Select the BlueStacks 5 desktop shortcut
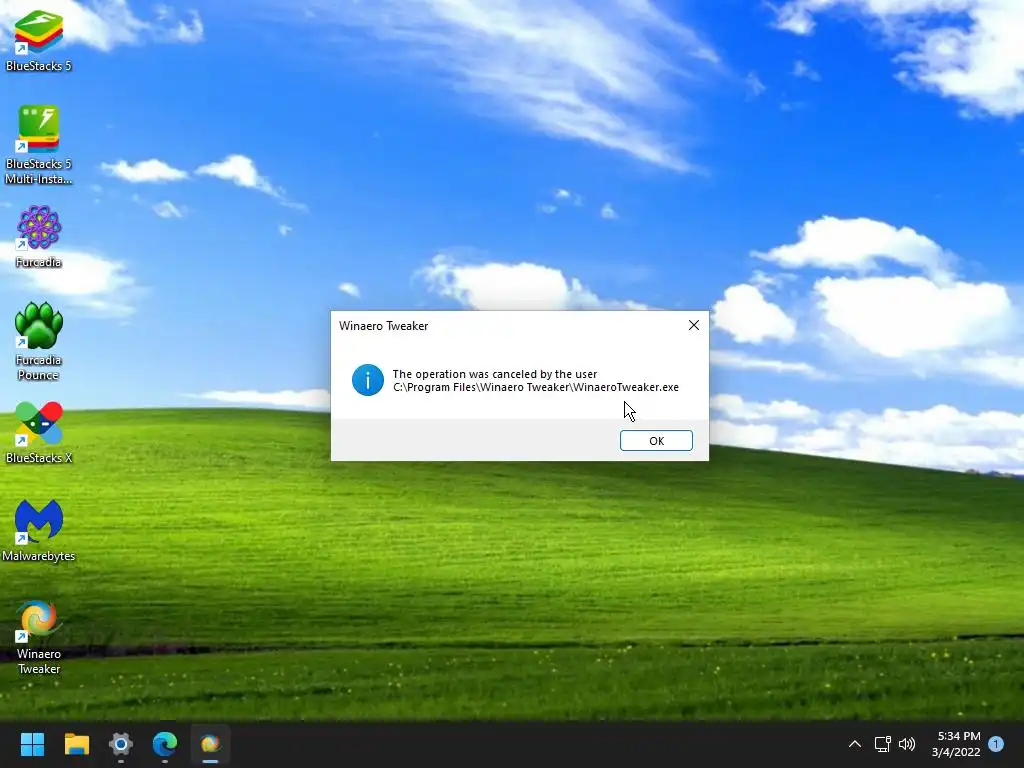This screenshot has height=768, width=1024. 39,40
